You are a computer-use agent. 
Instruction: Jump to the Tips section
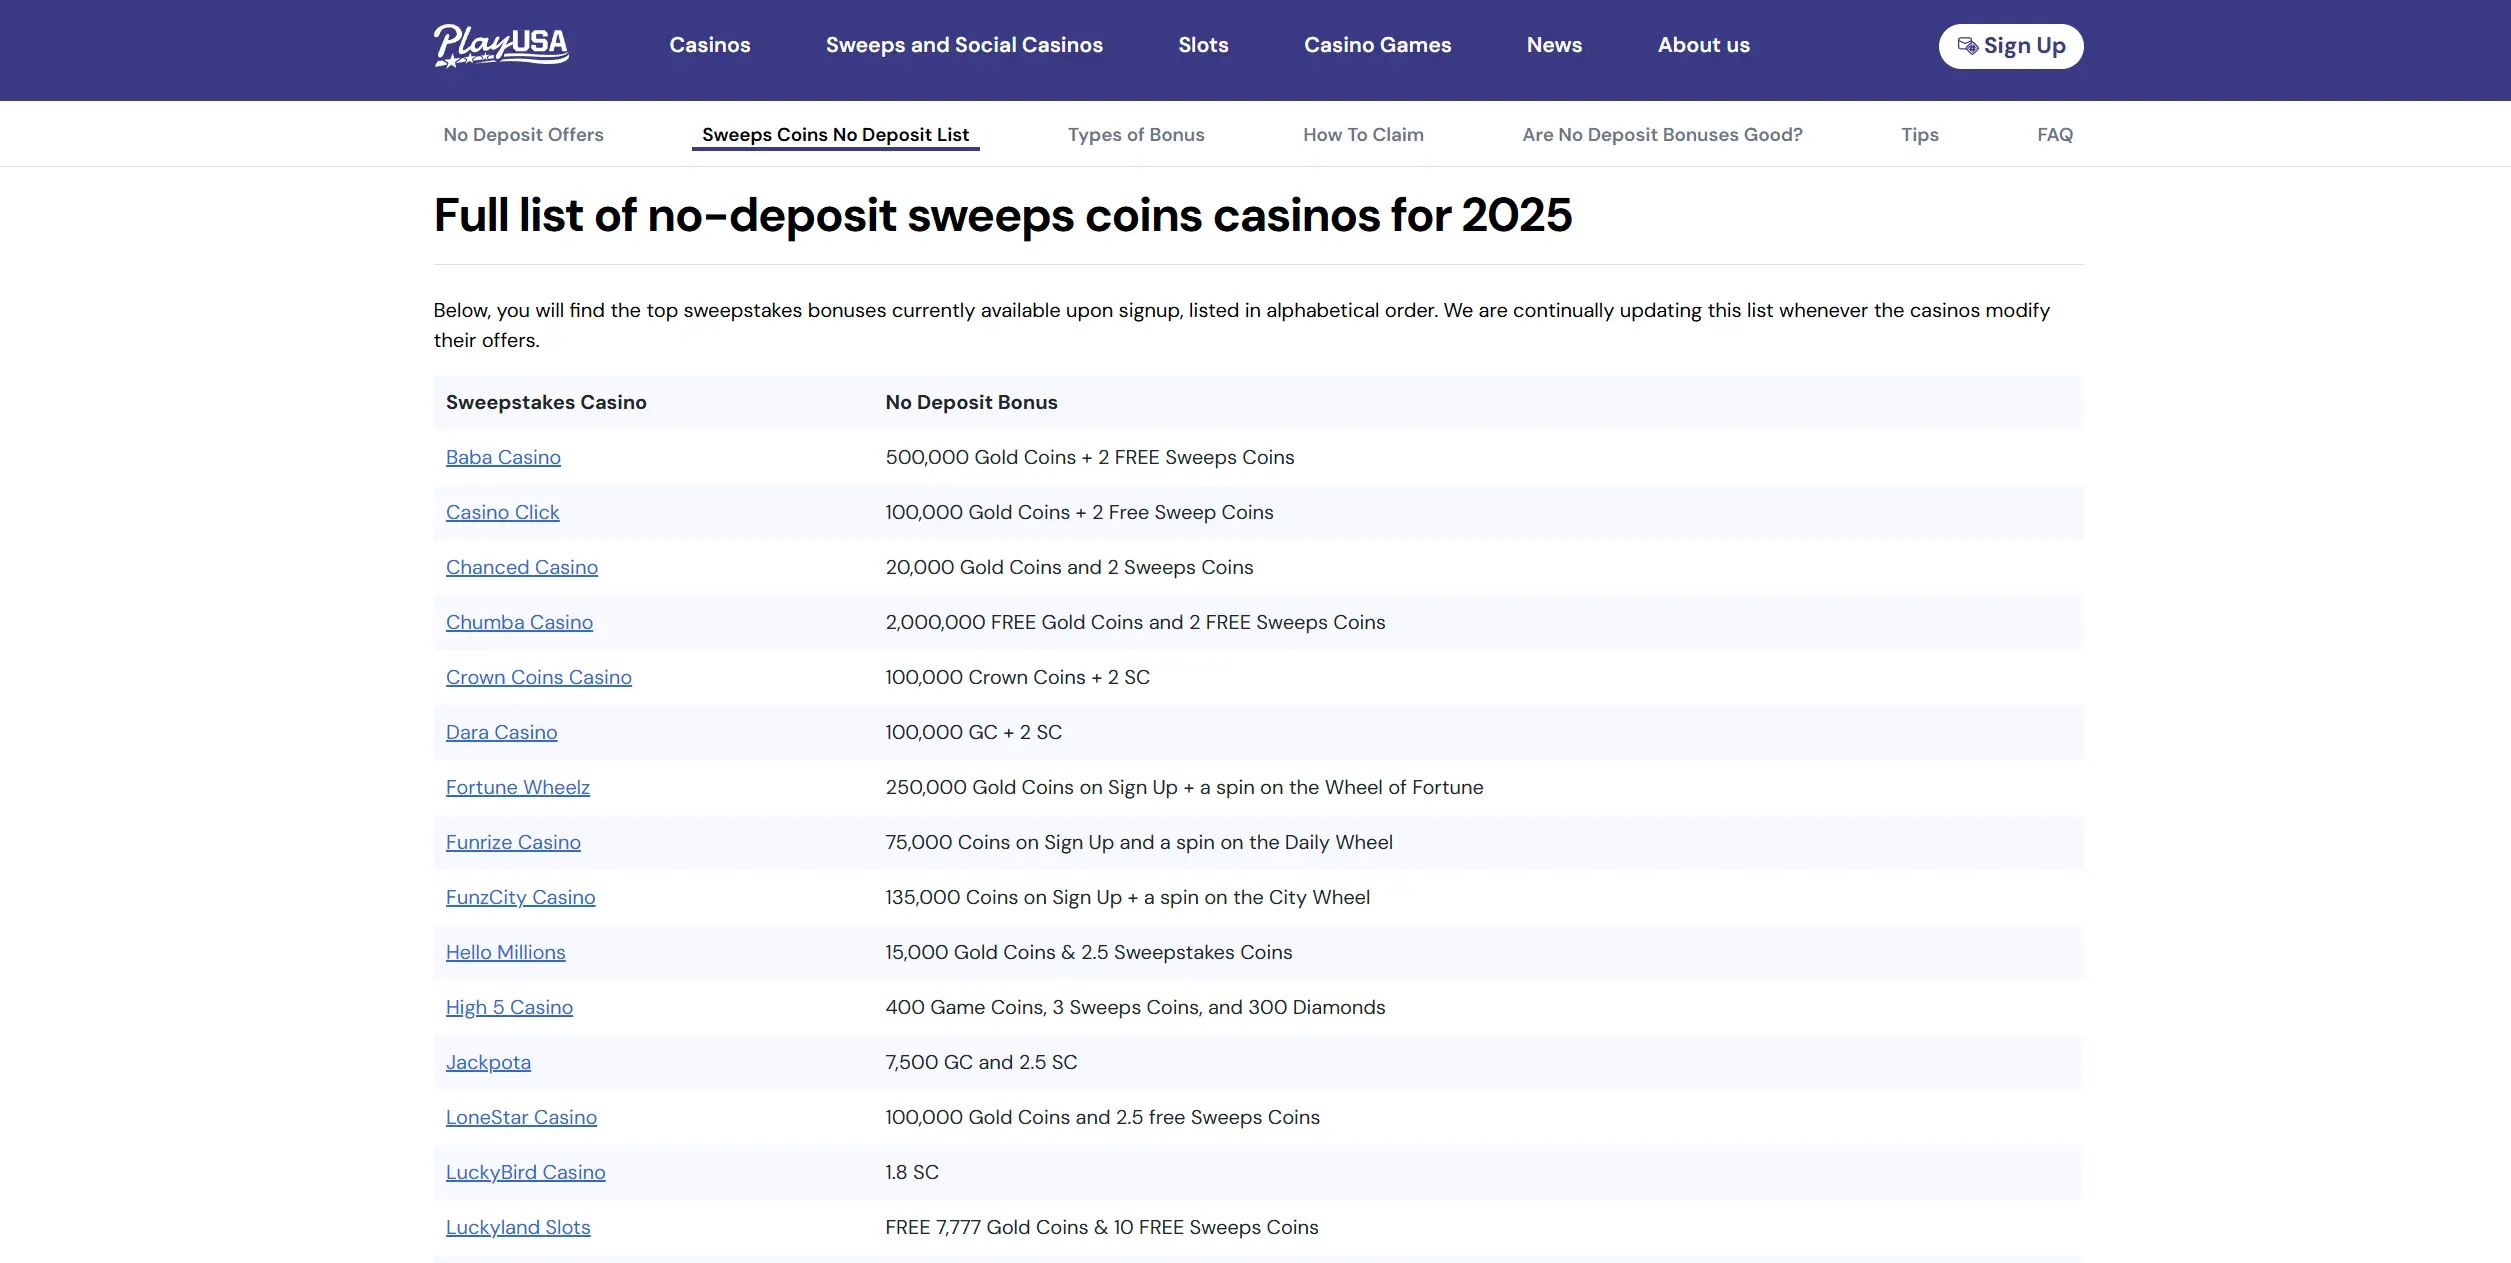click(1919, 135)
